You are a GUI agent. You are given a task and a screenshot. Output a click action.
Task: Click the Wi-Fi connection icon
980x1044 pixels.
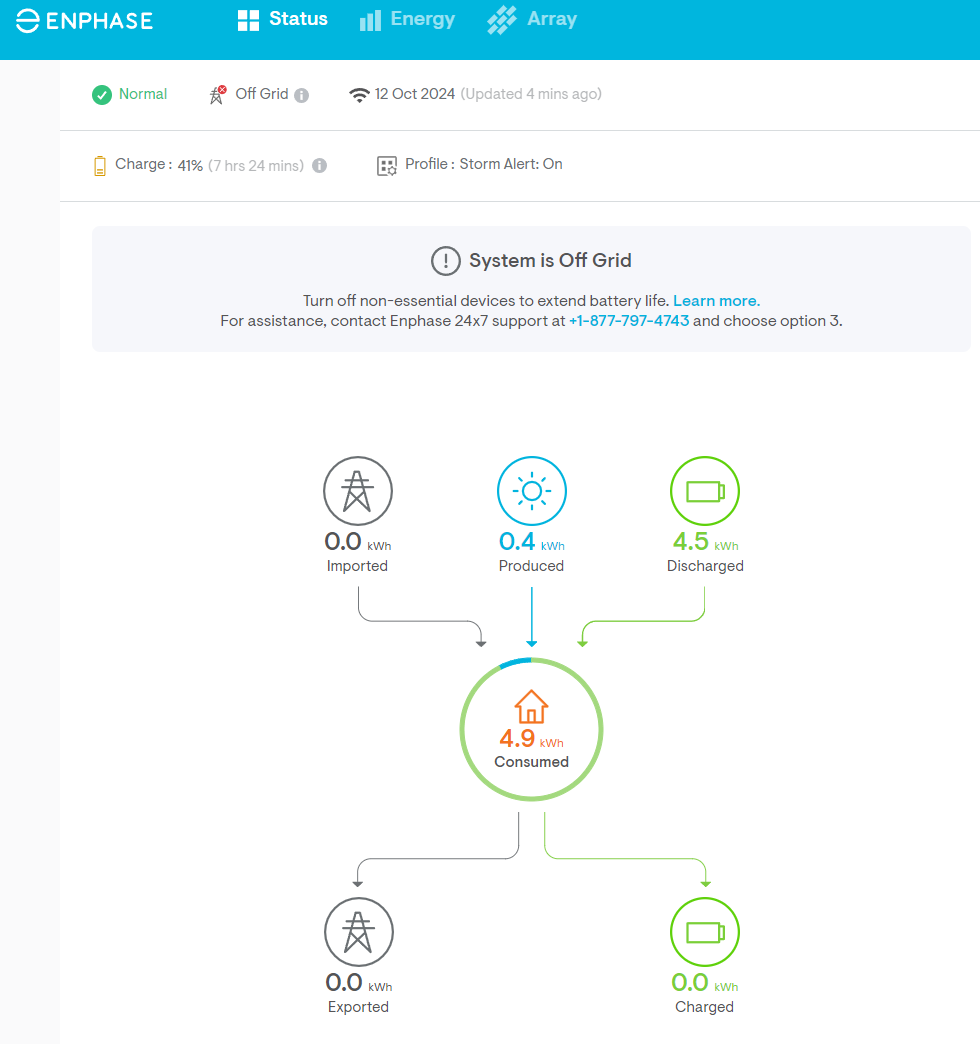pos(359,95)
